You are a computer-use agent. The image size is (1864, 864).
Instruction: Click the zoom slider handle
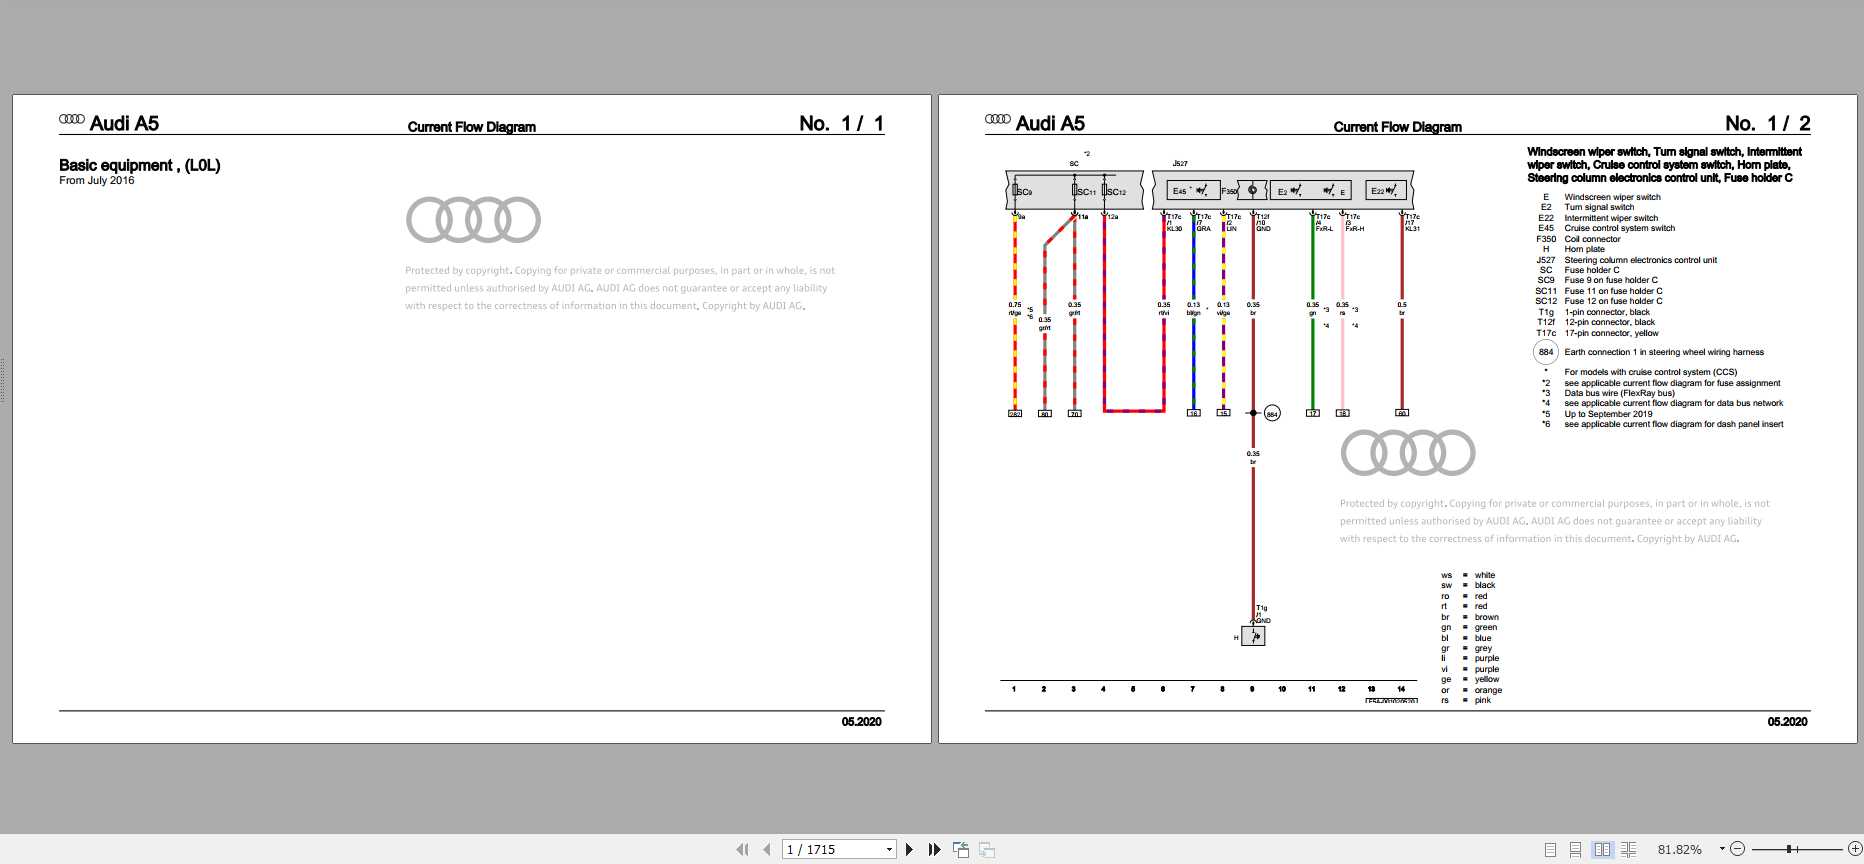pos(1789,849)
